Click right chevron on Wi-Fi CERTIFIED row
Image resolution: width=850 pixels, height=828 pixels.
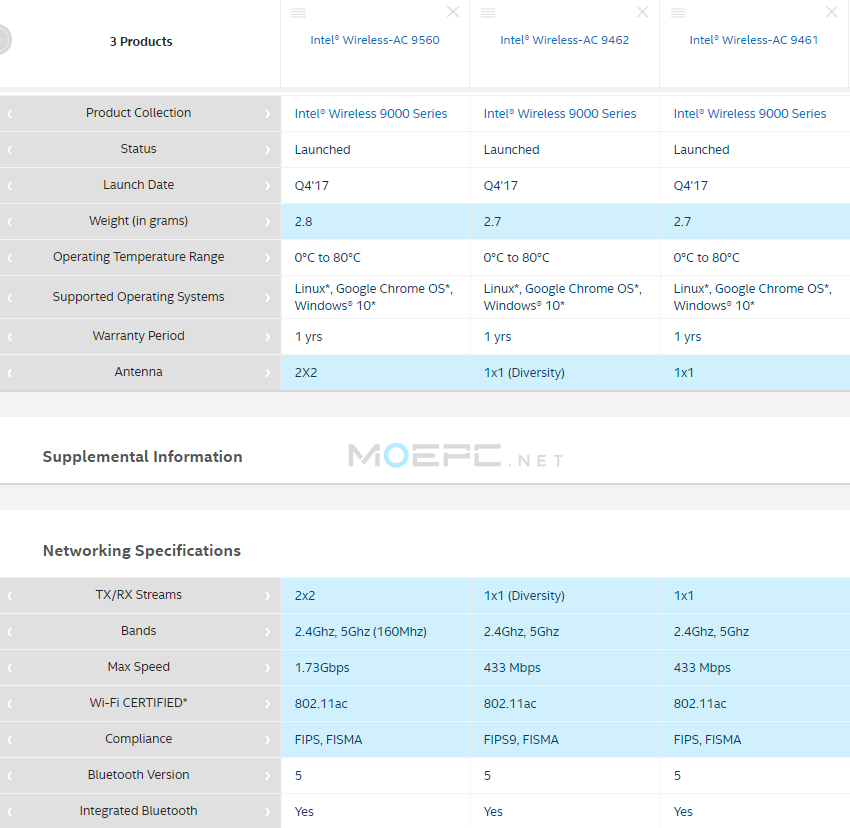click(x=267, y=703)
